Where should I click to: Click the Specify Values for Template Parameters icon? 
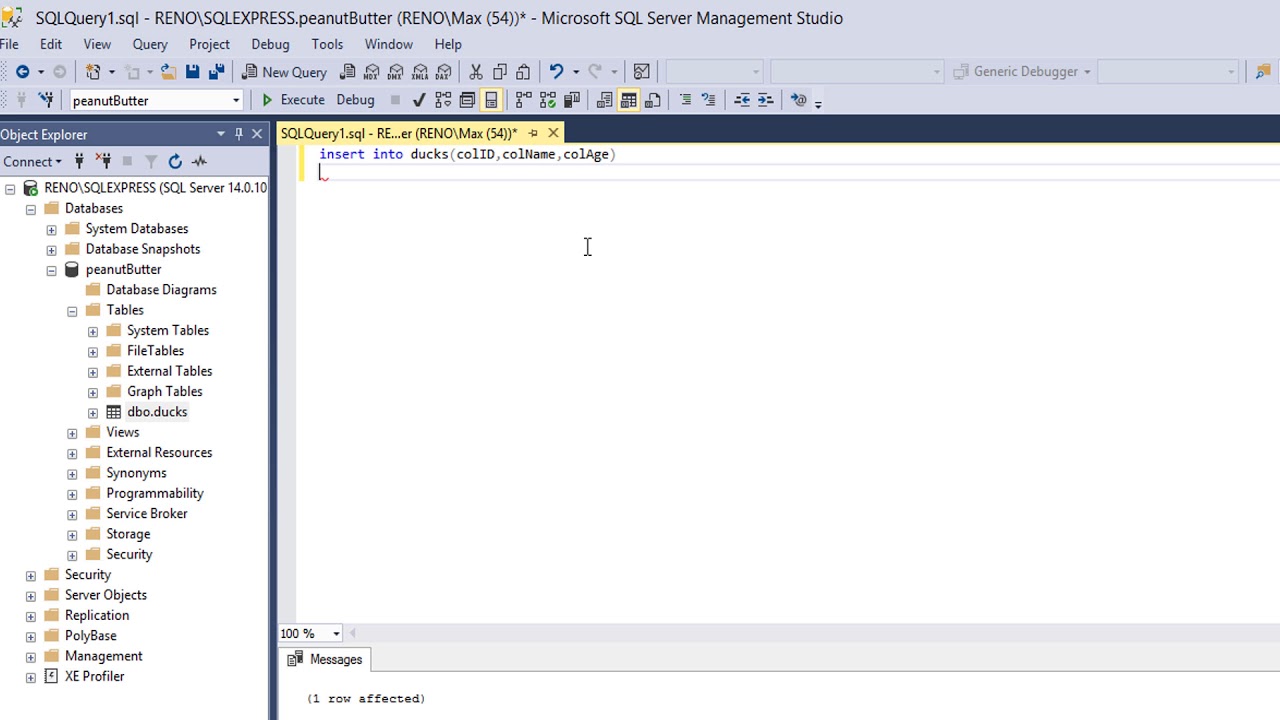coord(798,100)
